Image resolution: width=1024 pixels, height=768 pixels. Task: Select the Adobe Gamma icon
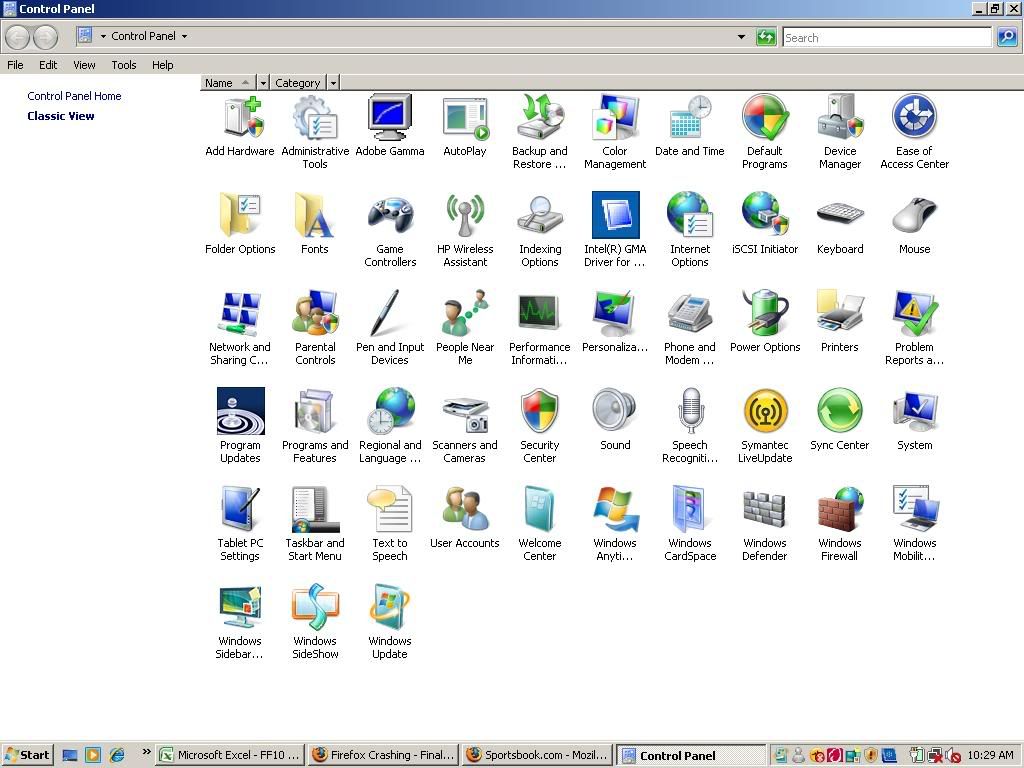[x=390, y=118]
